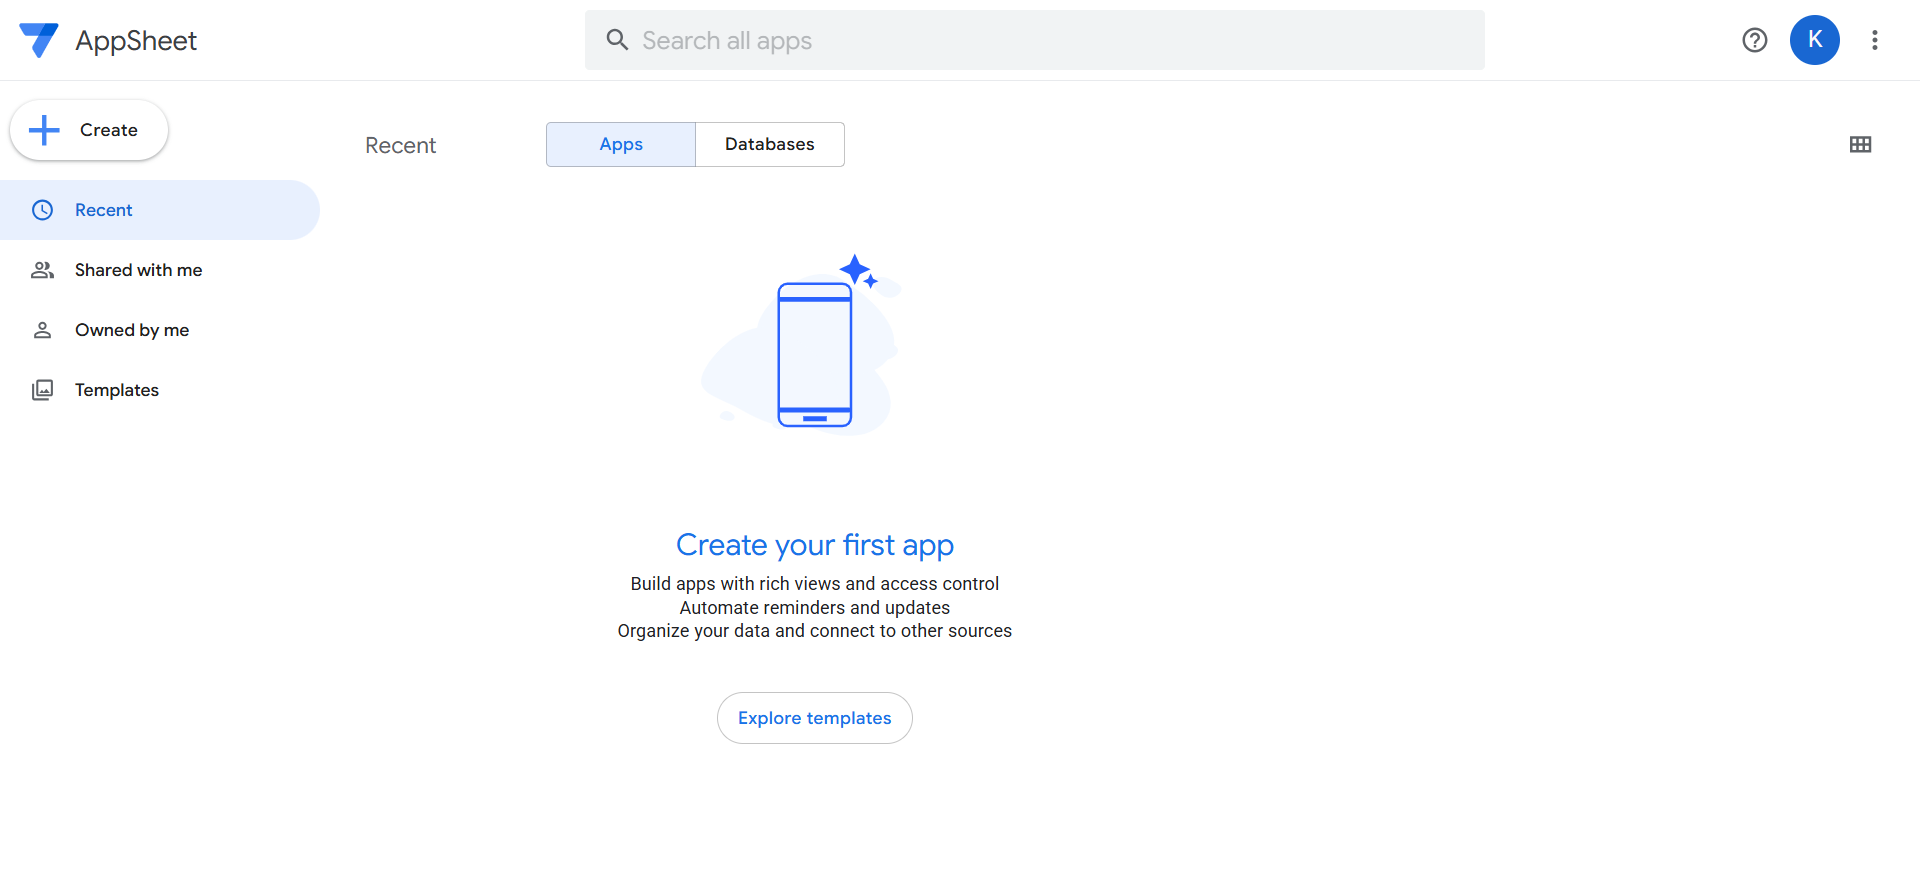Screen dimensions: 1920x869
Task: Click the AppSheet title text
Action: click(136, 40)
